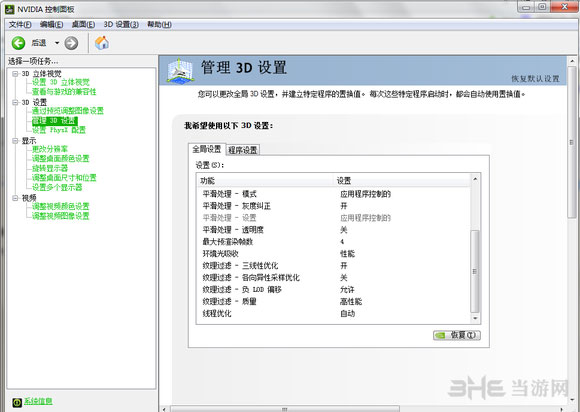The width and height of the screenshot is (580, 412).
Task: Open 调整视频颜色设置 task
Action: tap(61, 206)
